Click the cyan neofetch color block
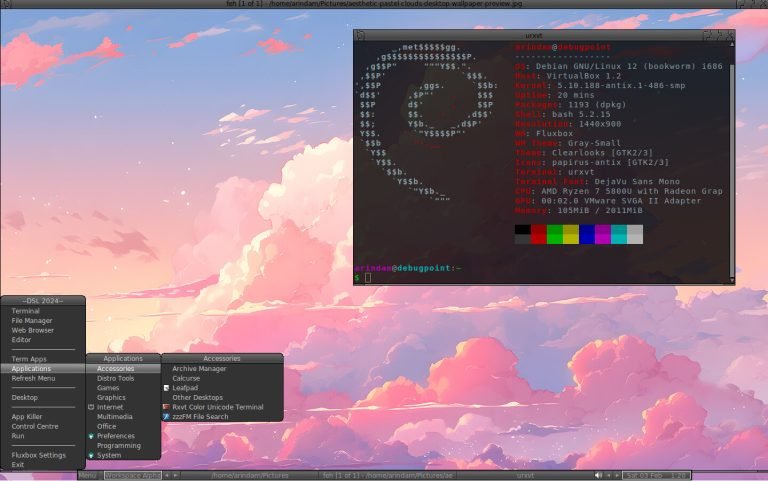768x481 pixels. point(619,235)
